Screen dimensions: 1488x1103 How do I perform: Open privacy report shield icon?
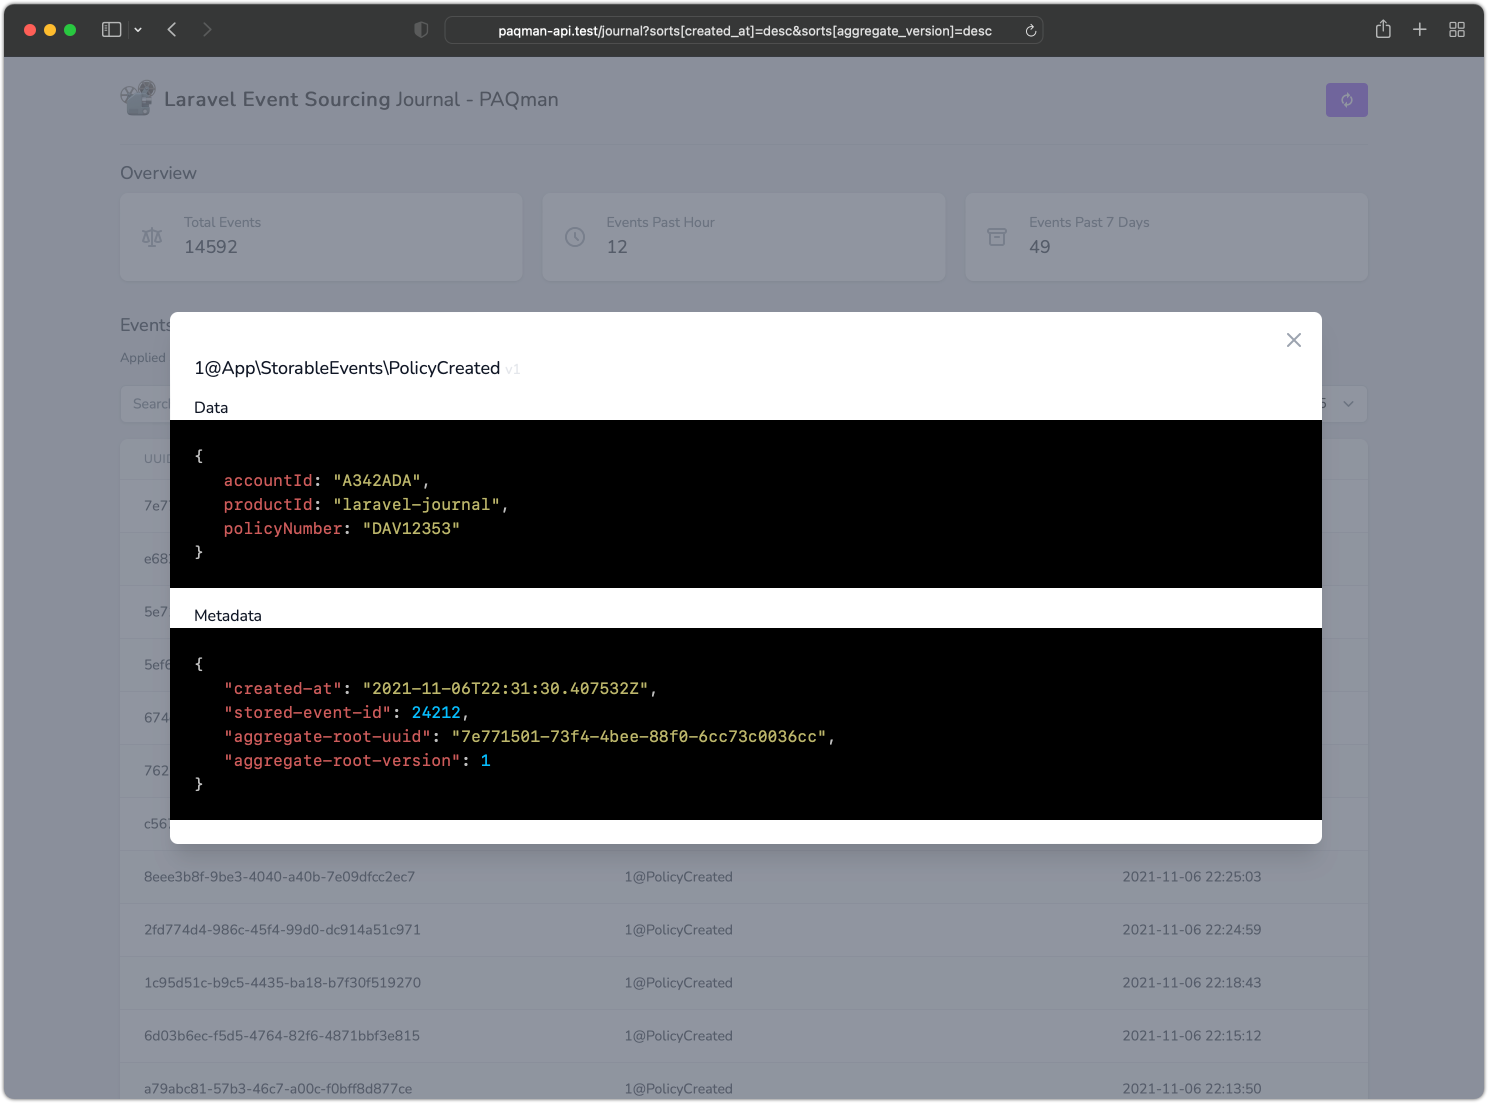click(x=421, y=30)
